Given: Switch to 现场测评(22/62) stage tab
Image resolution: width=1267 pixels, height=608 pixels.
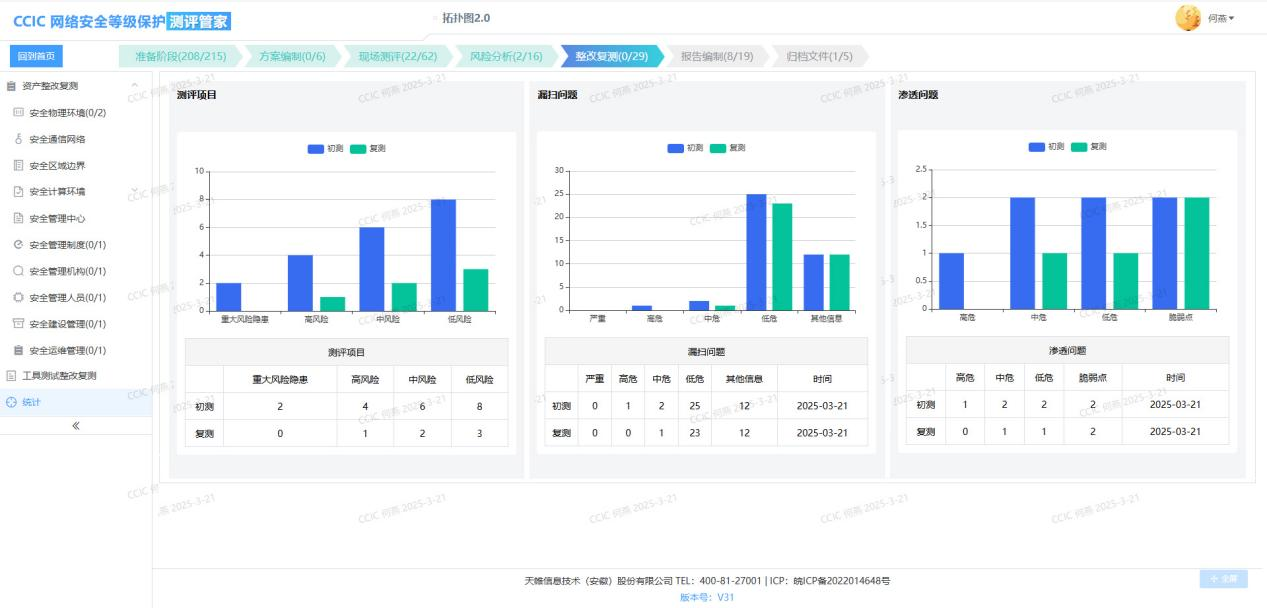Looking at the screenshot, I should tap(397, 56).
